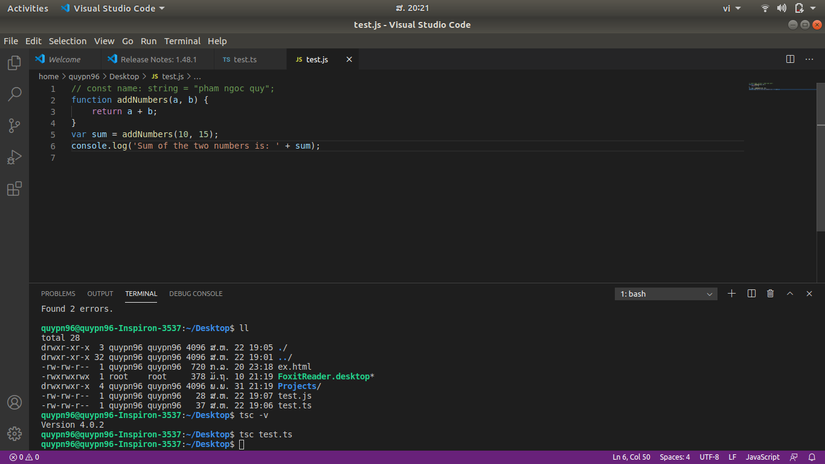Maximize panel size with up chevron

pyautogui.click(x=790, y=294)
